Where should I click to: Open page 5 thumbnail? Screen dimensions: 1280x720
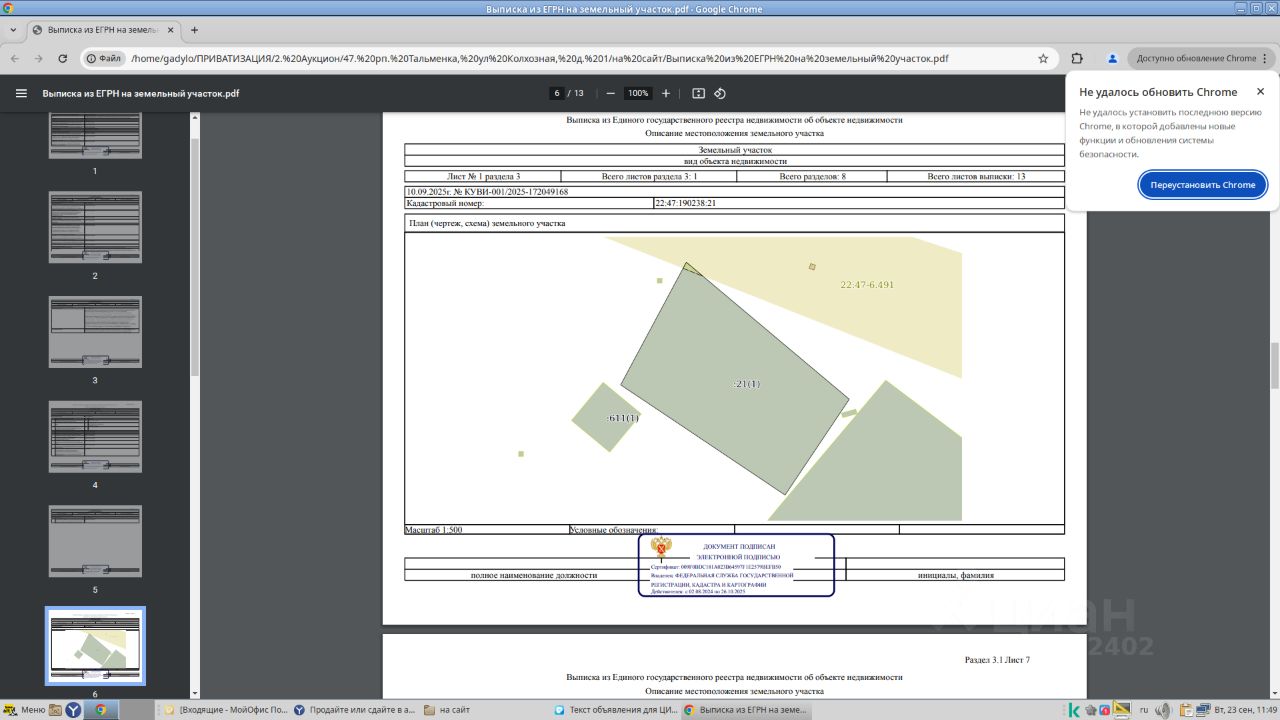tap(95, 541)
